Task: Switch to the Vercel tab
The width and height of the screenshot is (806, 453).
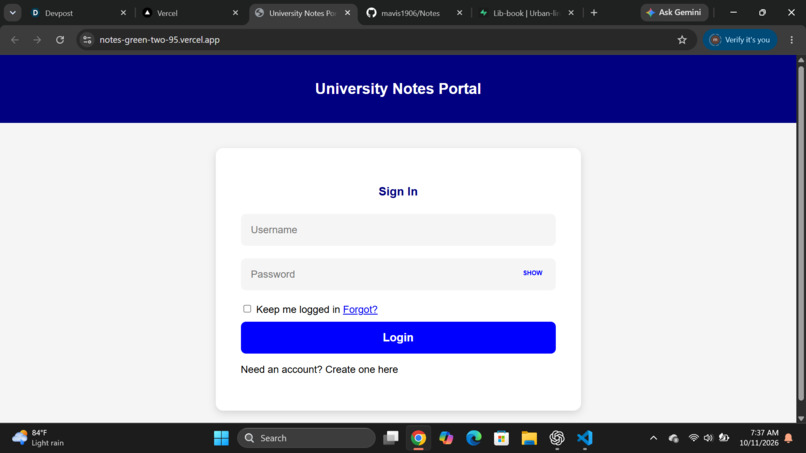Action: click(190, 13)
